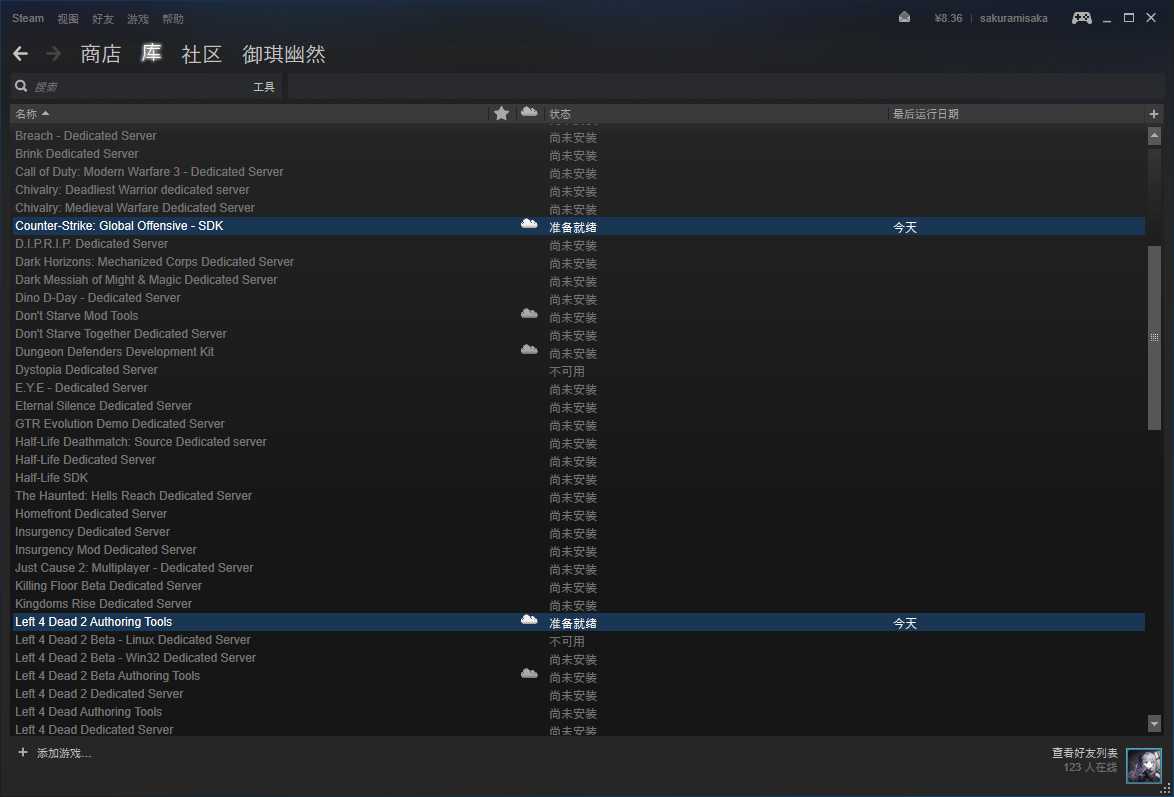
Task: Sort by favorites star column header
Action: (x=502, y=113)
